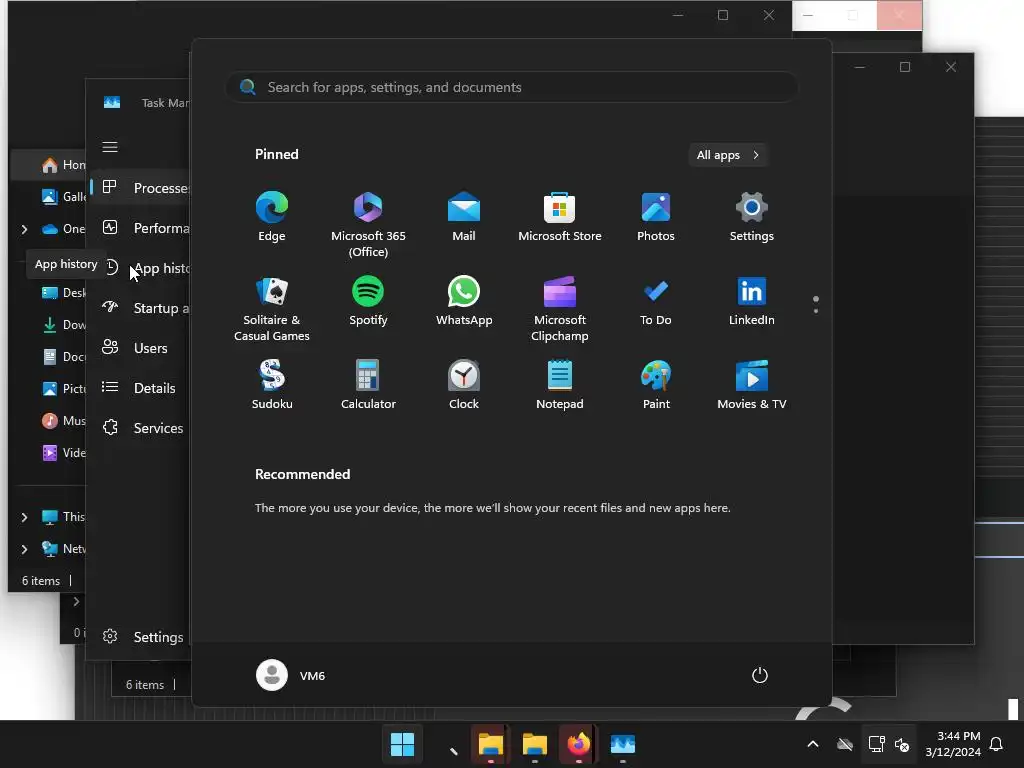The width and height of the screenshot is (1024, 768).
Task: Launch Solitaire & Casual Games
Action: pos(272,309)
